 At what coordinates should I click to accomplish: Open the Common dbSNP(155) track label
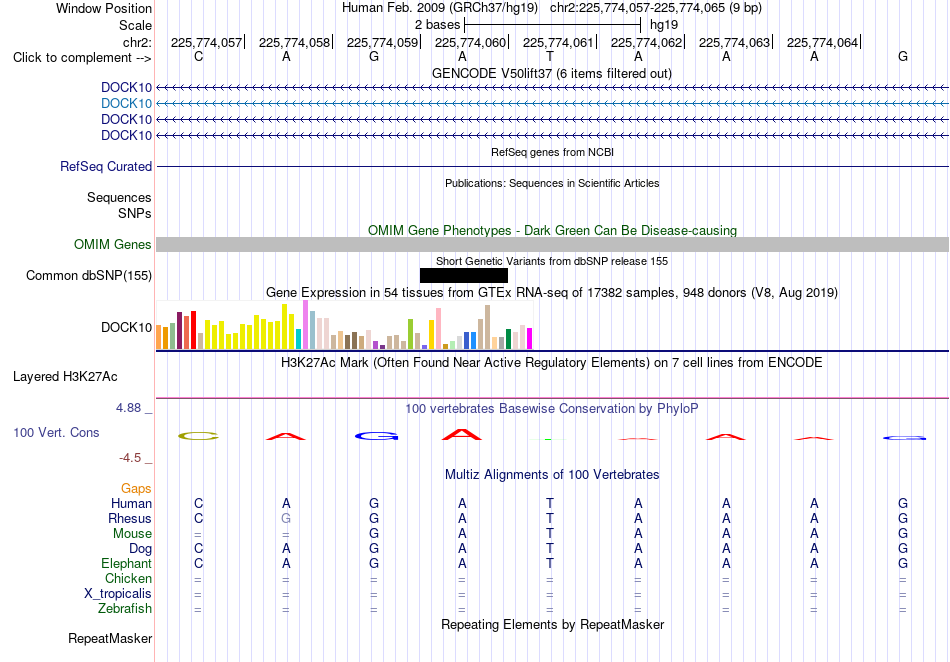click(89, 276)
